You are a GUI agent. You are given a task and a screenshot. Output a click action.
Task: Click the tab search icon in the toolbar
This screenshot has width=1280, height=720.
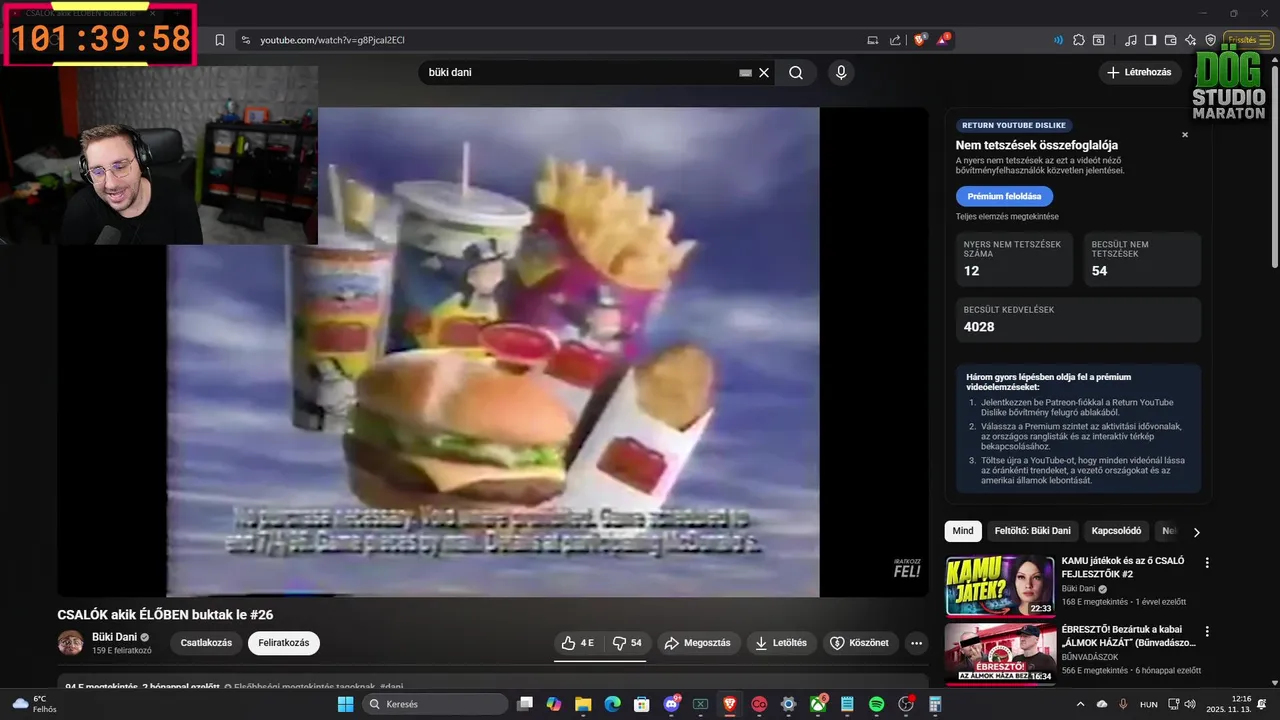point(1099,40)
